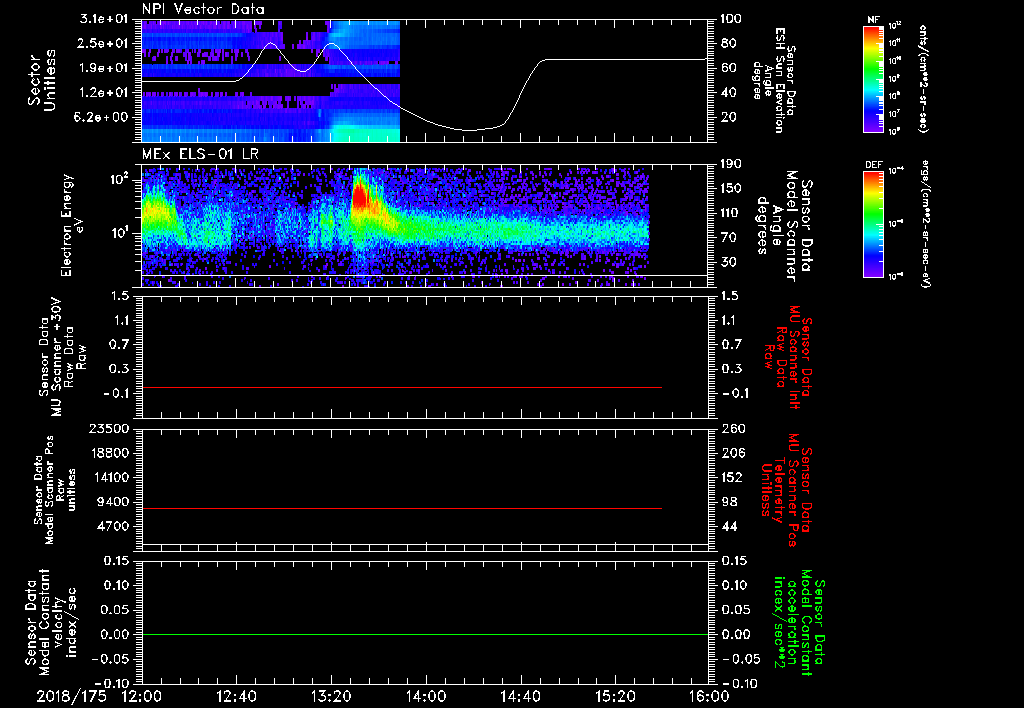Click the 9400 scanner position axis value
This screenshot has width=1024, height=708.
(x=114, y=502)
